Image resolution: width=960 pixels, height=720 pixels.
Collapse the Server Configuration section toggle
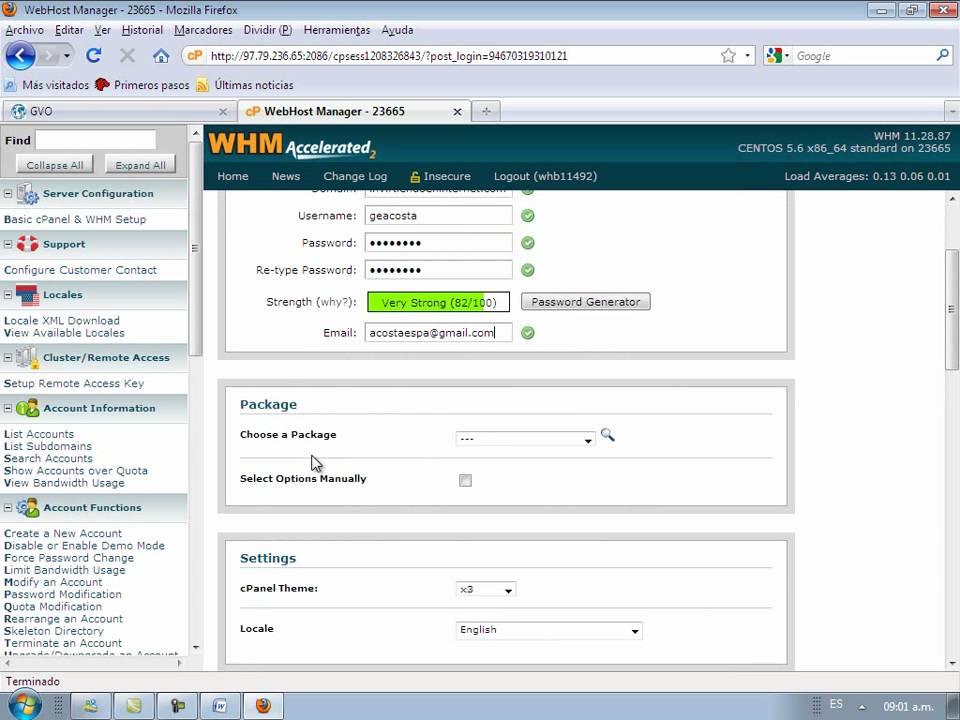click(8, 193)
